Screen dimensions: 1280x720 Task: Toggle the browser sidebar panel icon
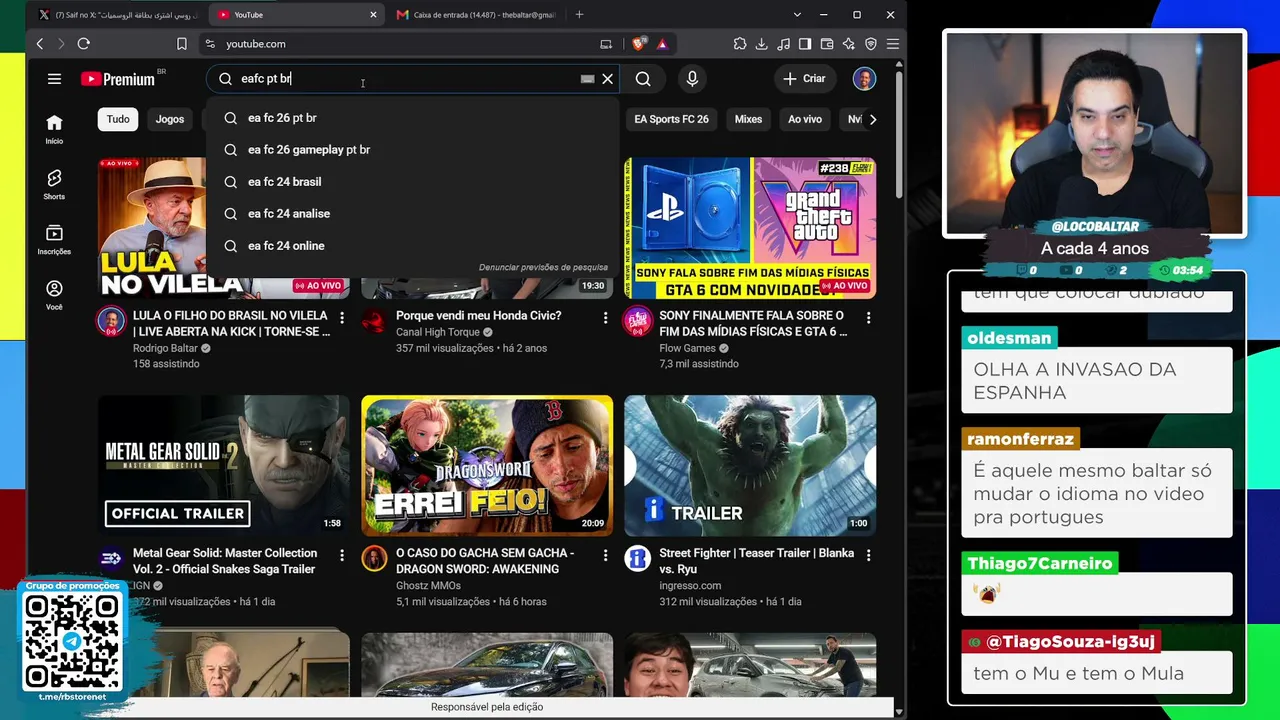(805, 44)
